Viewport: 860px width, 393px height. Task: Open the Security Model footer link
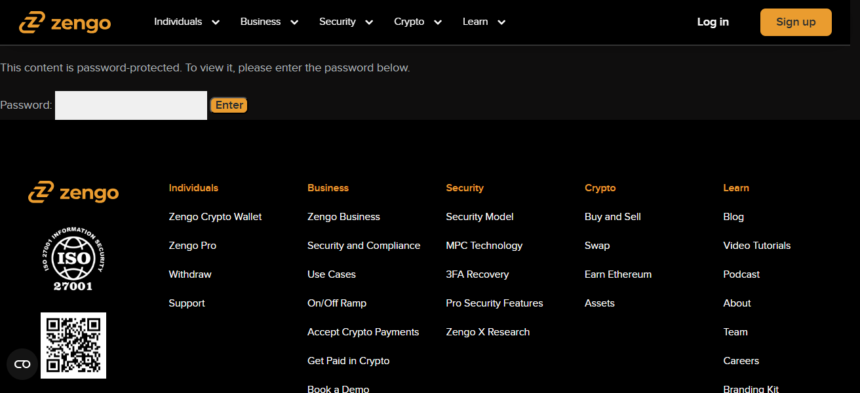[480, 217]
